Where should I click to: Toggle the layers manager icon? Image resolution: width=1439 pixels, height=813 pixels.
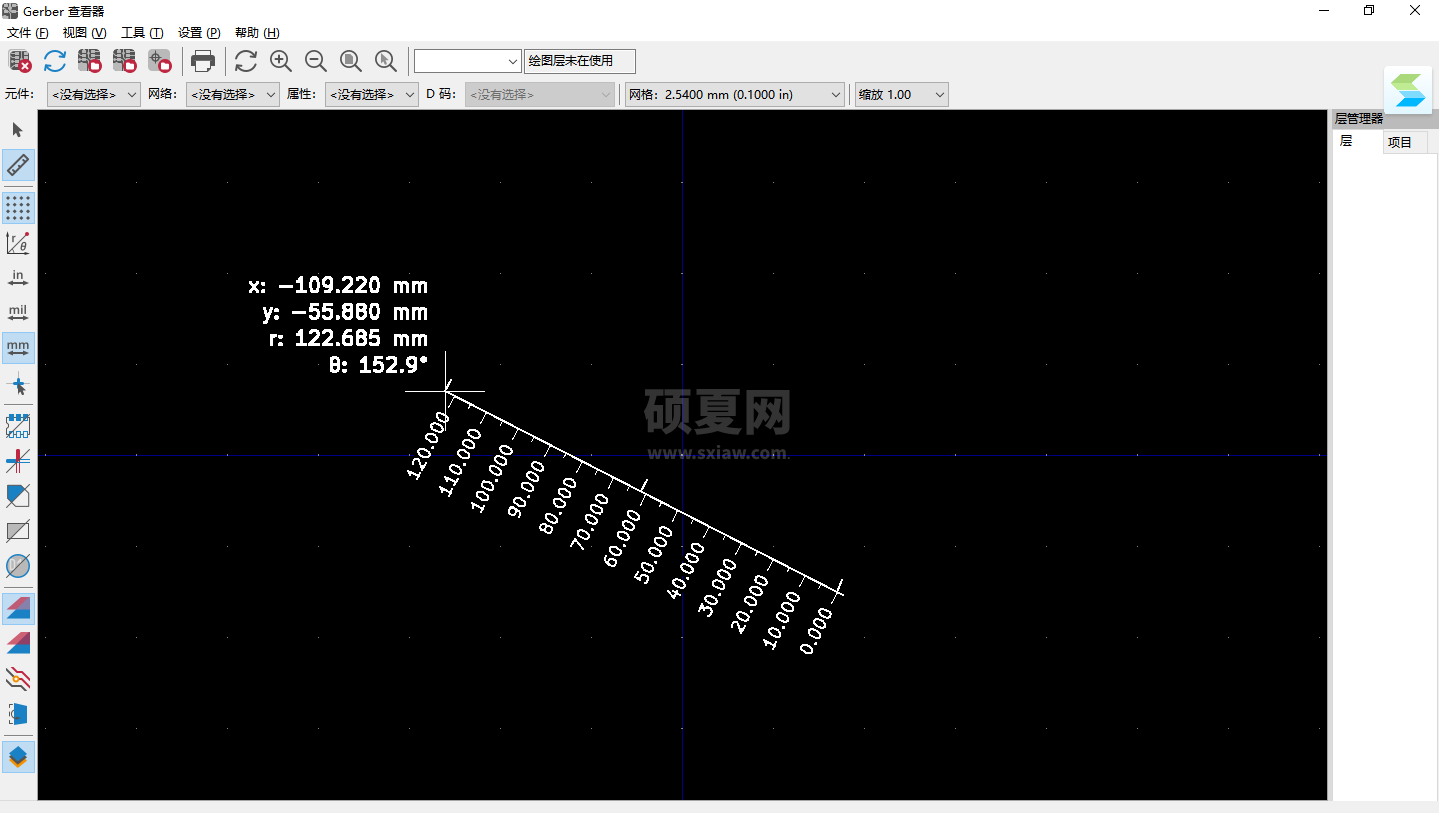pyautogui.click(x=18, y=757)
